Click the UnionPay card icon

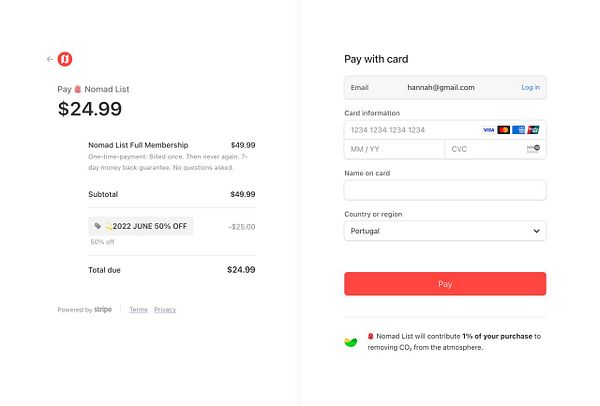(533, 130)
